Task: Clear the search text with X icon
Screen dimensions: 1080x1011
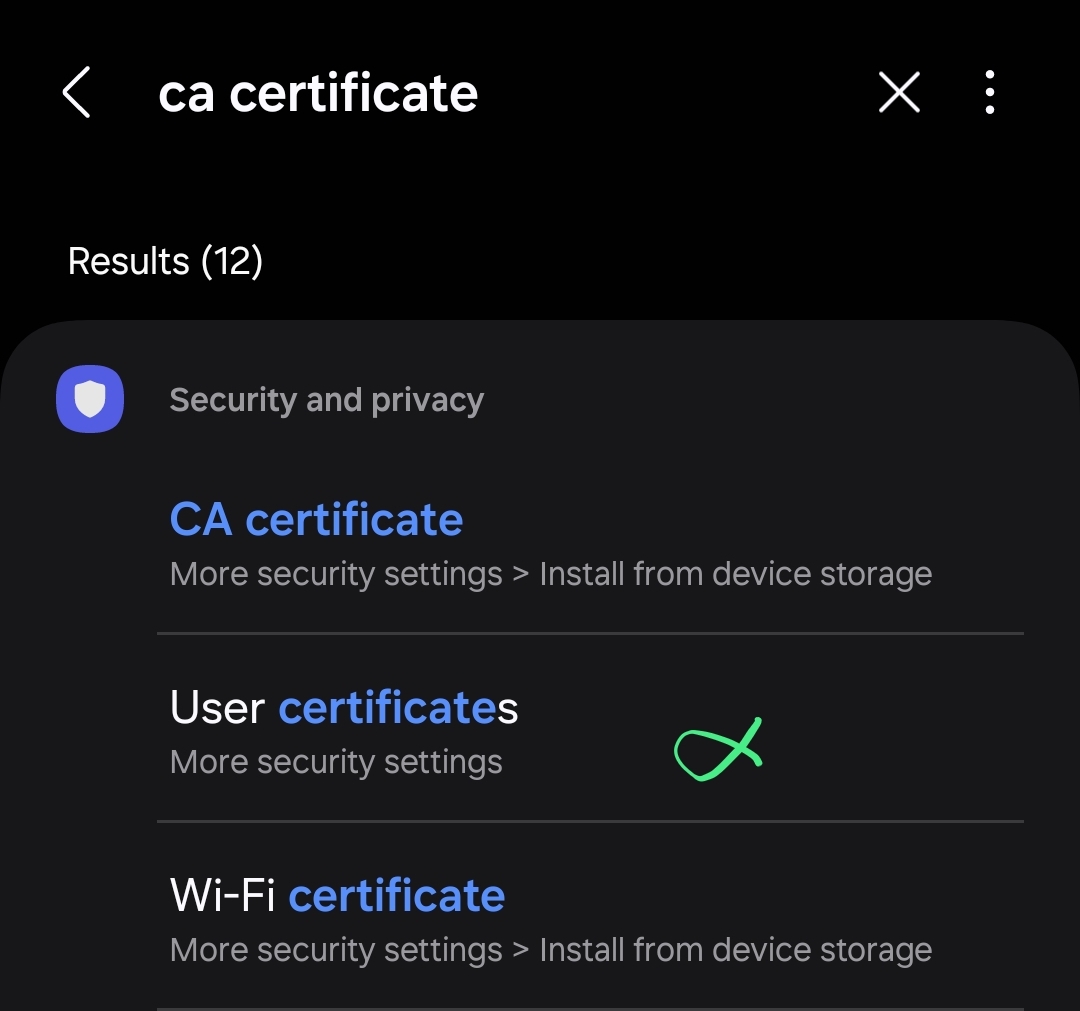Action: point(900,92)
